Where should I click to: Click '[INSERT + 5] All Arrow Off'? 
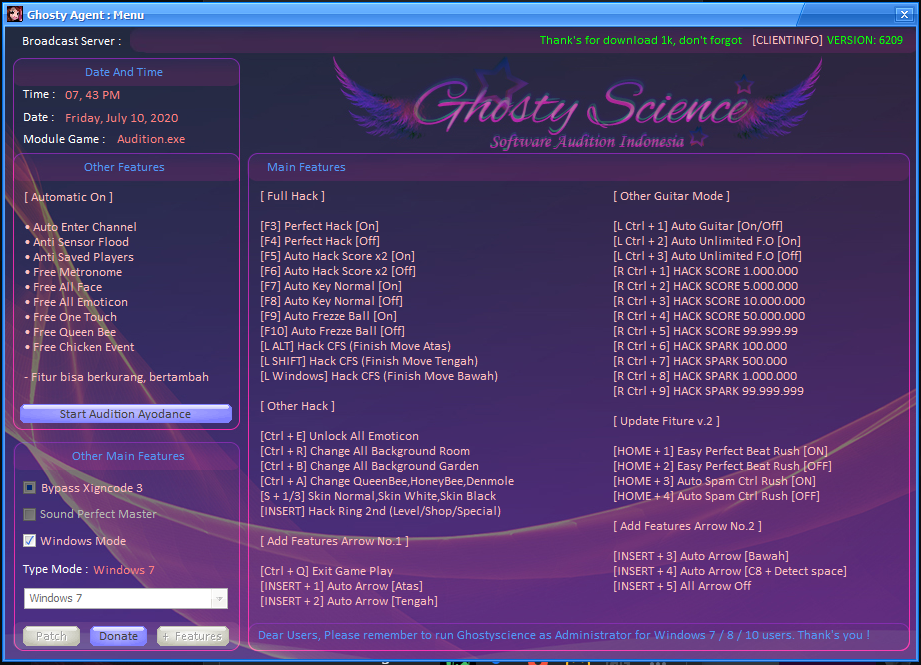coord(682,586)
